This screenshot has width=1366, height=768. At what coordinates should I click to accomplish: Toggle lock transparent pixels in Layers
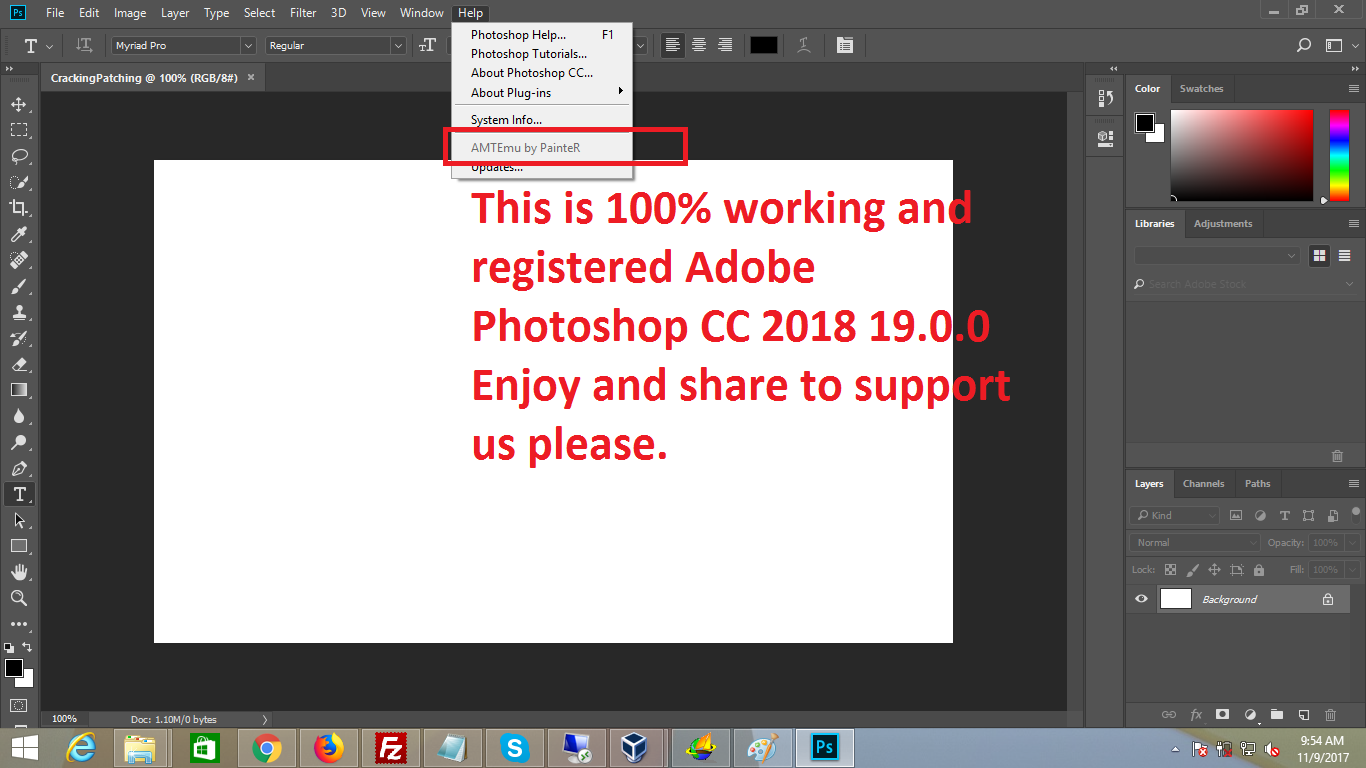point(1170,570)
